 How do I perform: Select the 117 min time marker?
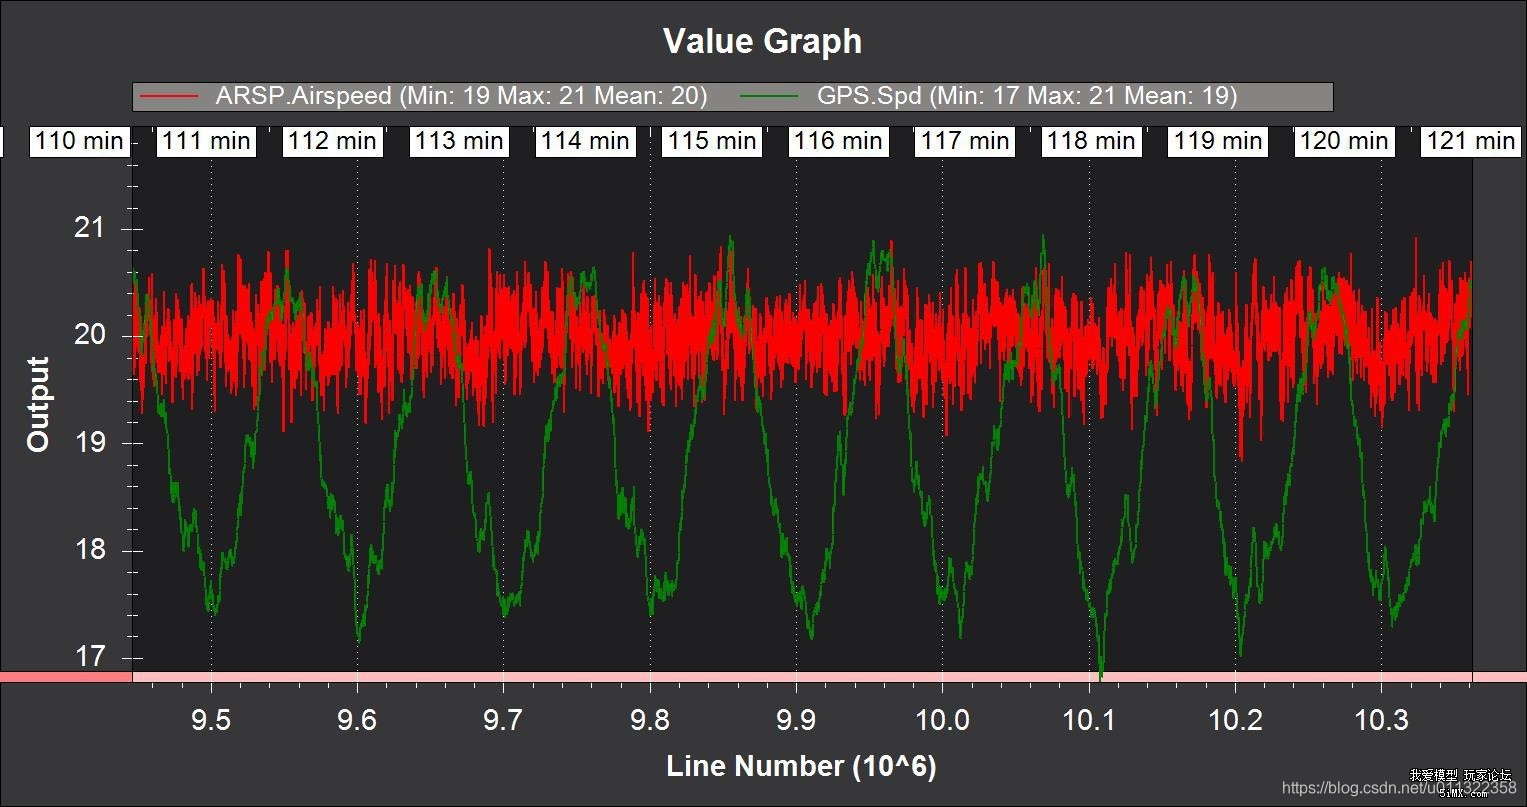click(x=965, y=141)
